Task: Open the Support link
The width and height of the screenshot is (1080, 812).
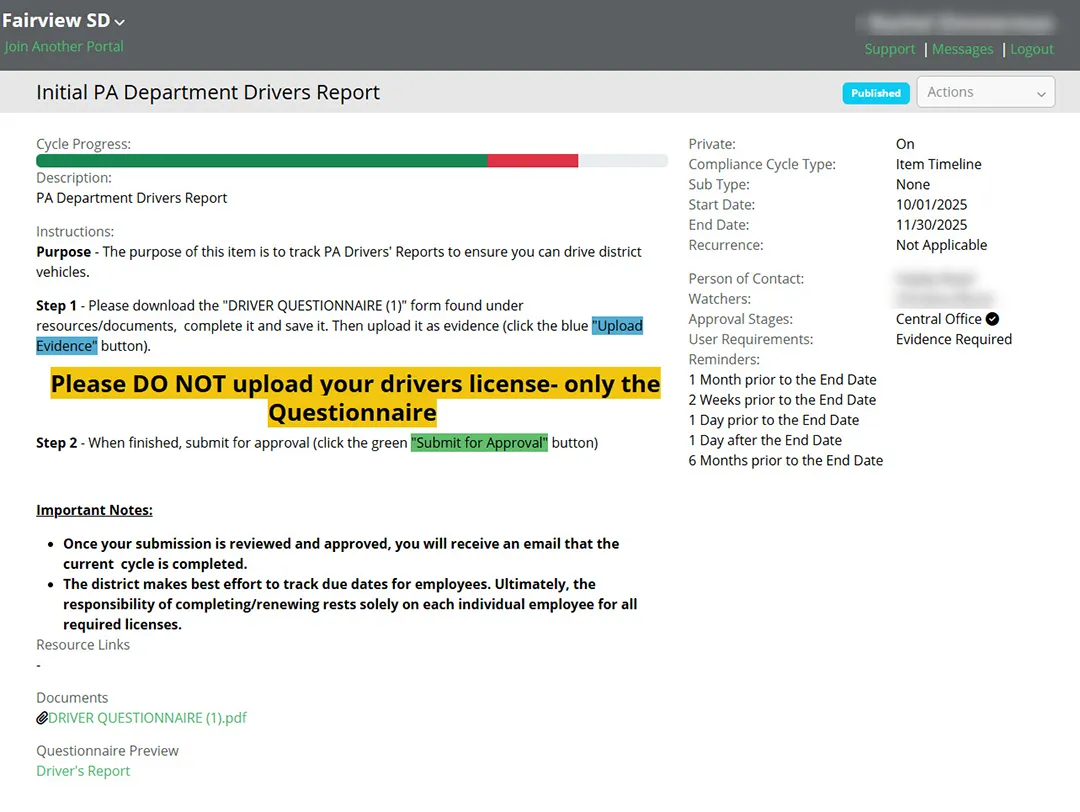Action: pyautogui.click(x=889, y=50)
